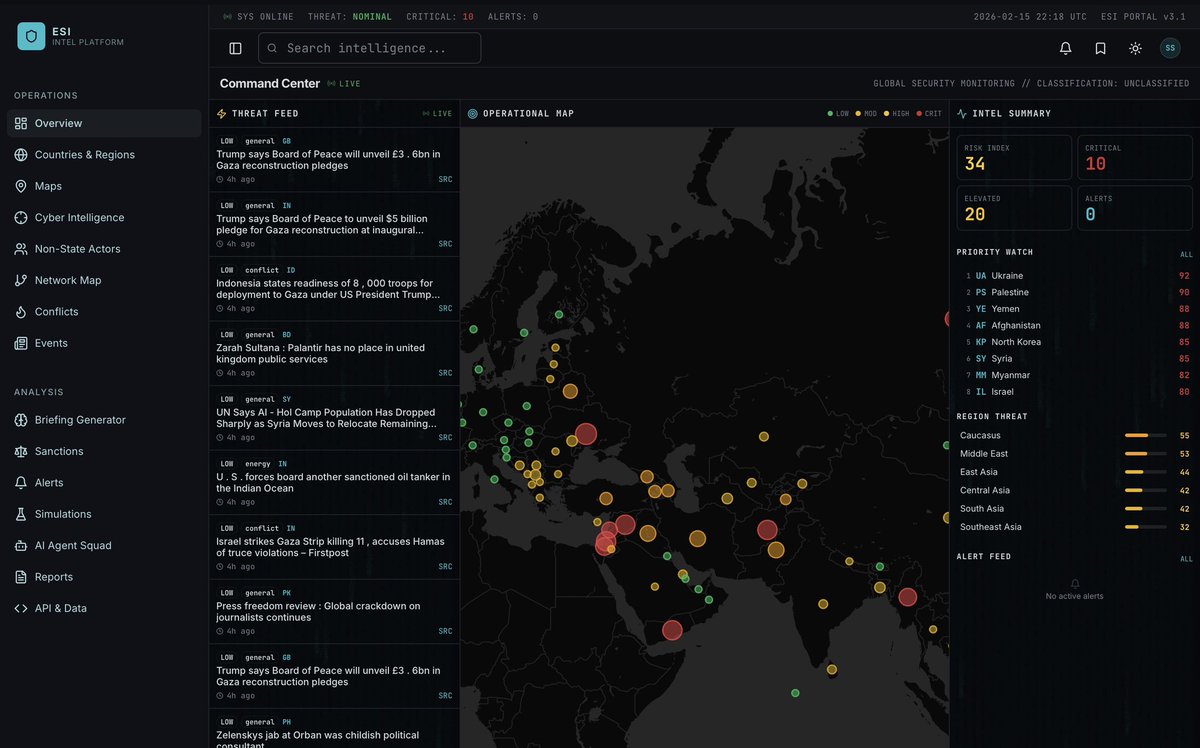Click THREAT: NOMINAL status indicator
Viewport: 1200px width, 748px height.
pos(350,17)
